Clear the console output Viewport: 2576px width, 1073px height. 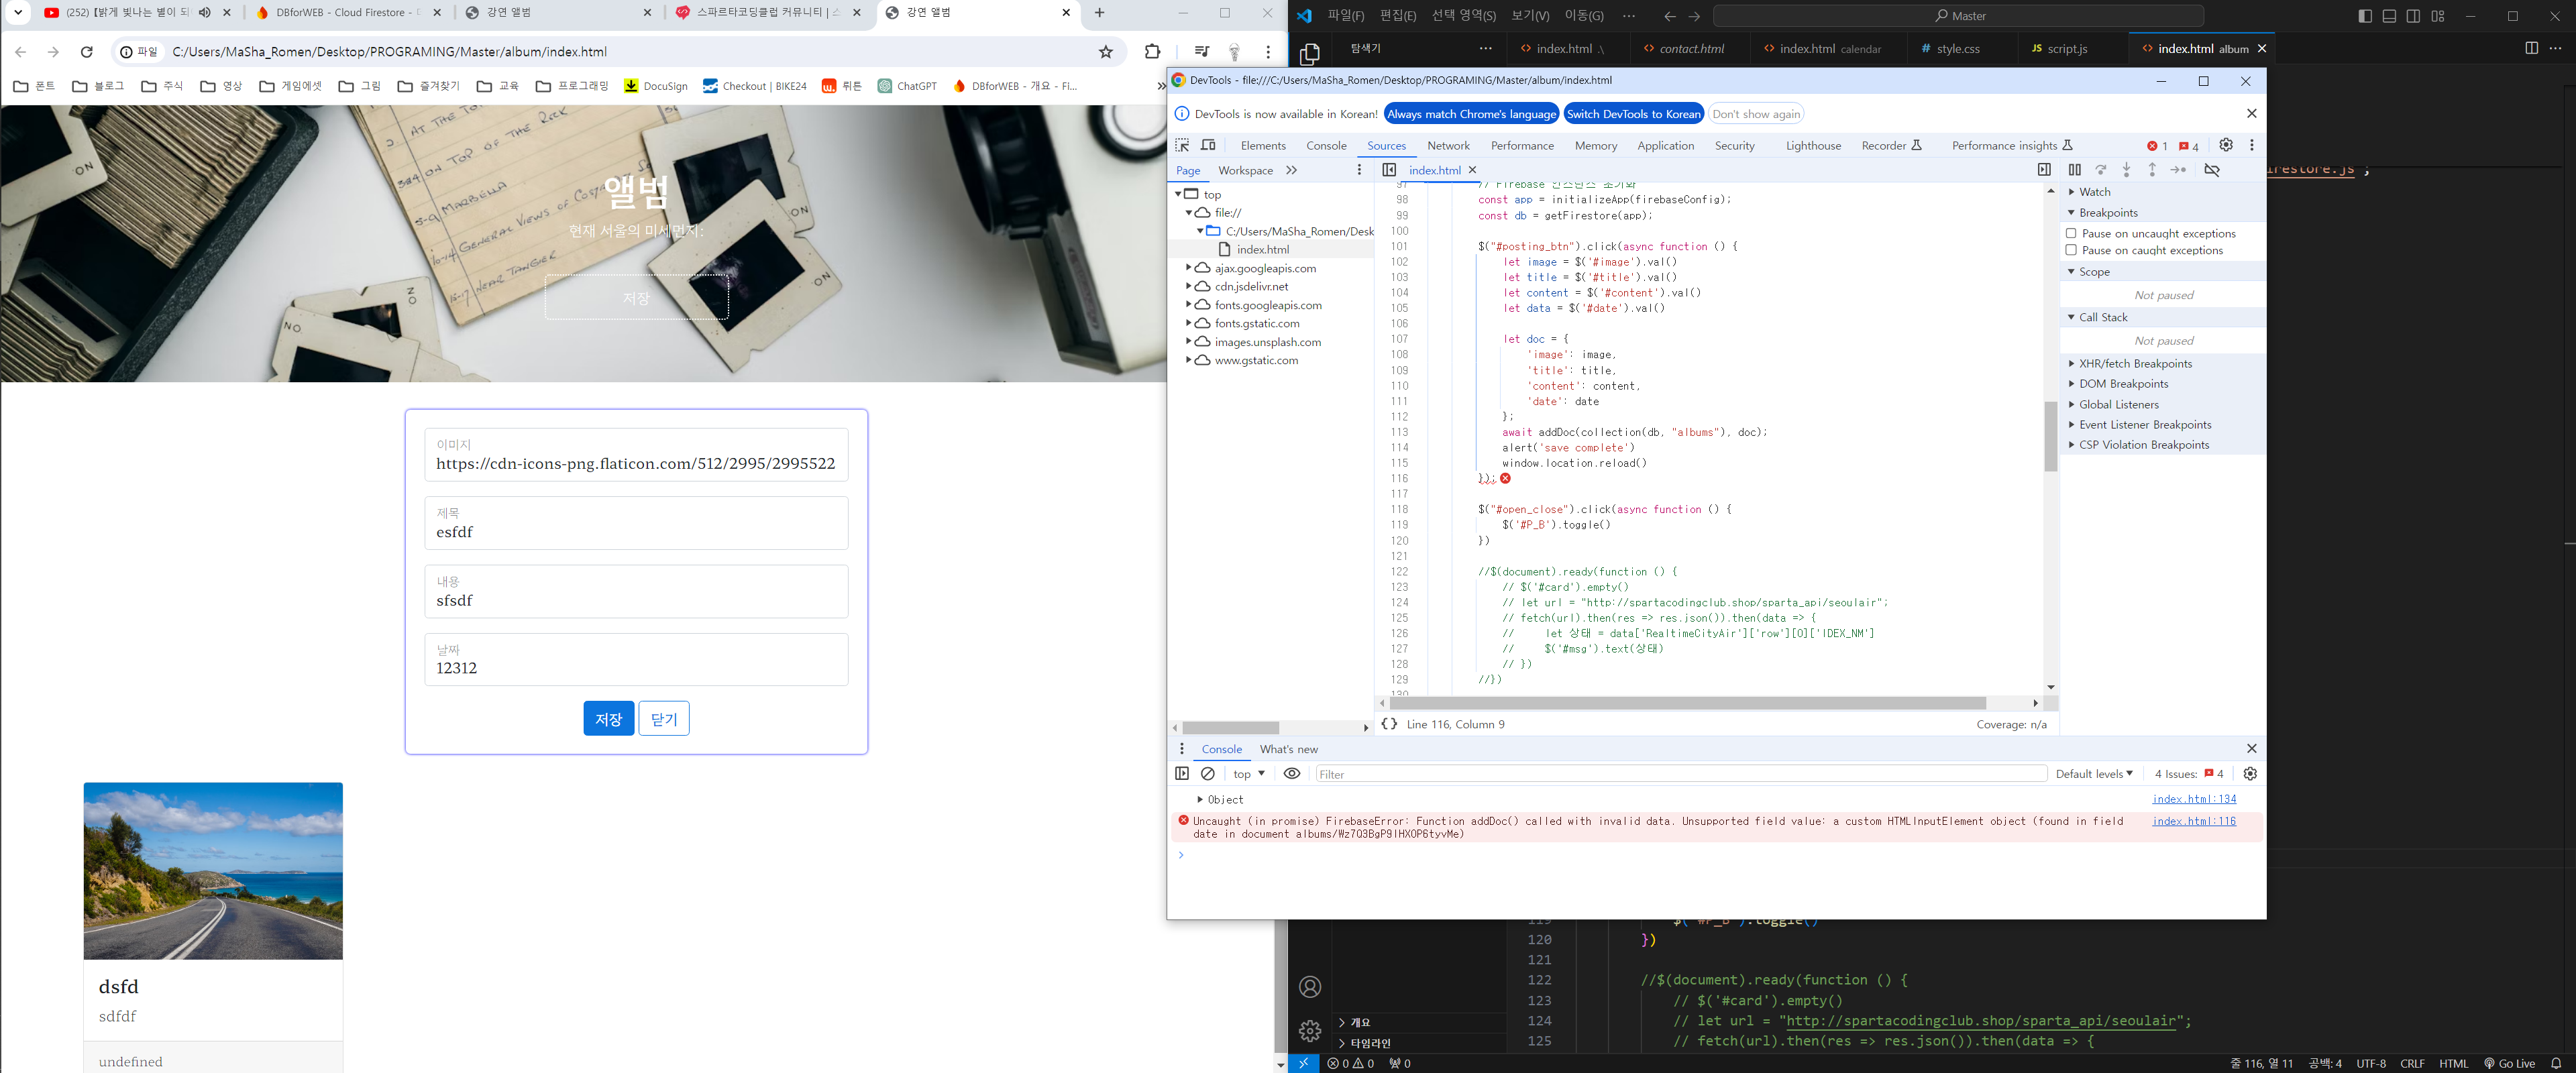1208,773
